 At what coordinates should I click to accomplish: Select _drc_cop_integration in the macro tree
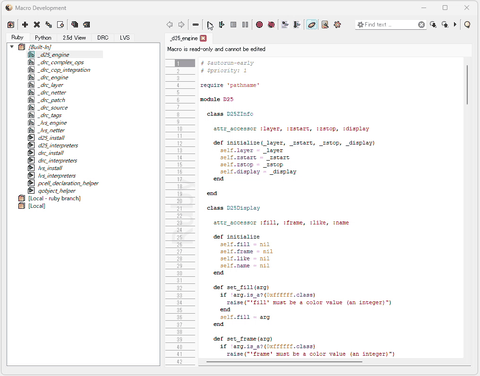64,70
